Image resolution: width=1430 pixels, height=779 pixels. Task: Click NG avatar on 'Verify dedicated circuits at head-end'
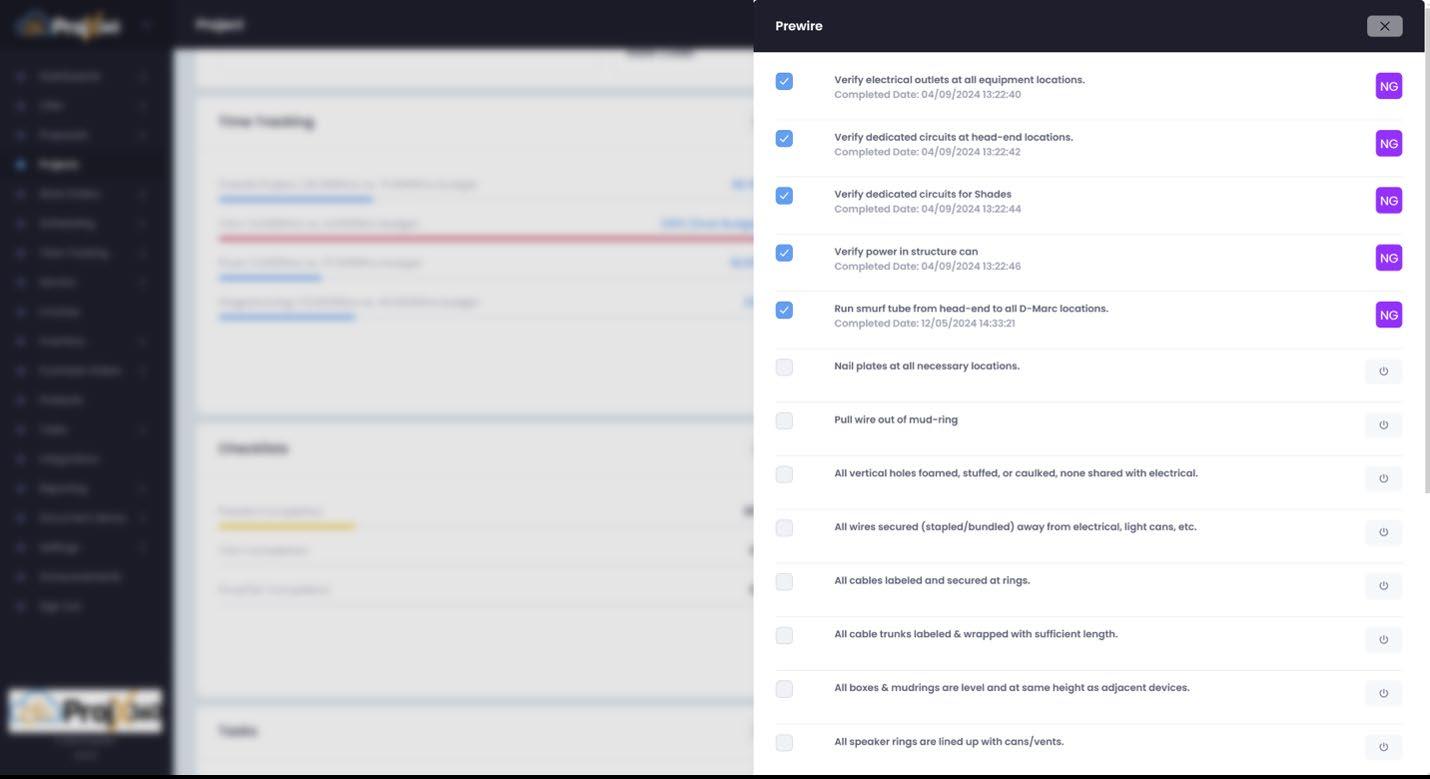1389,144
